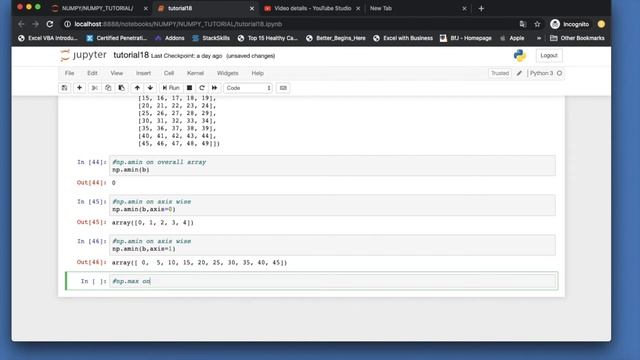Screen dimensions: 640x360
Task: Click the pencil edit mode icon
Action: point(519,73)
